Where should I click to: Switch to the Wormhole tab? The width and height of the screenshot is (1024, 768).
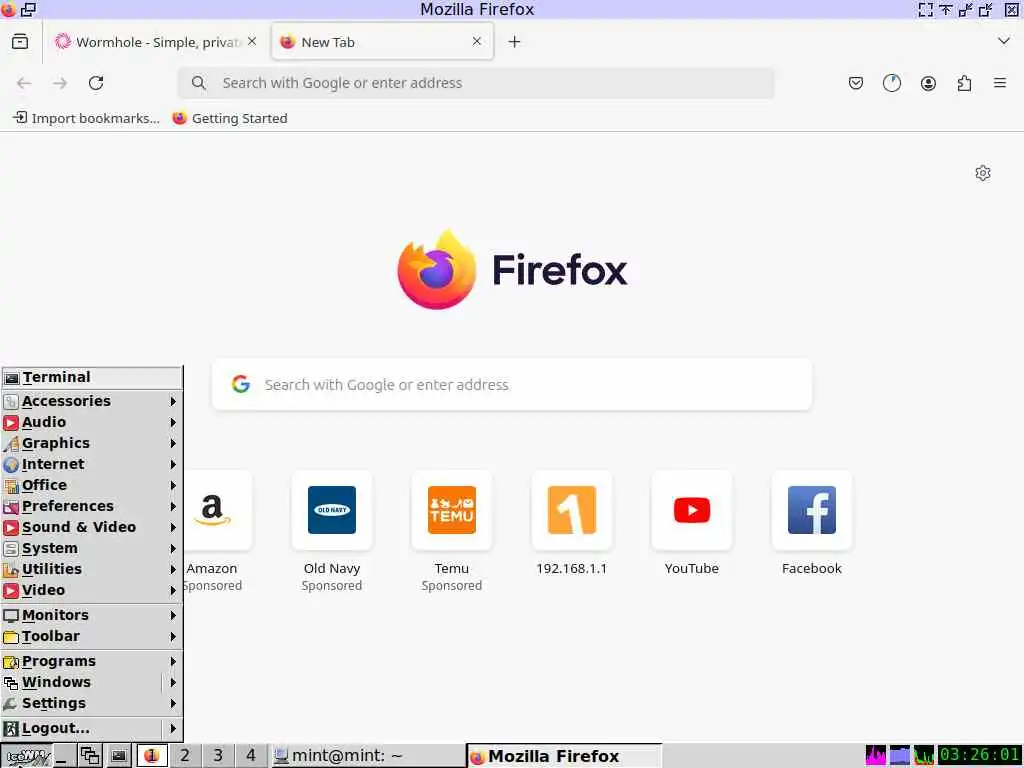tap(155, 42)
